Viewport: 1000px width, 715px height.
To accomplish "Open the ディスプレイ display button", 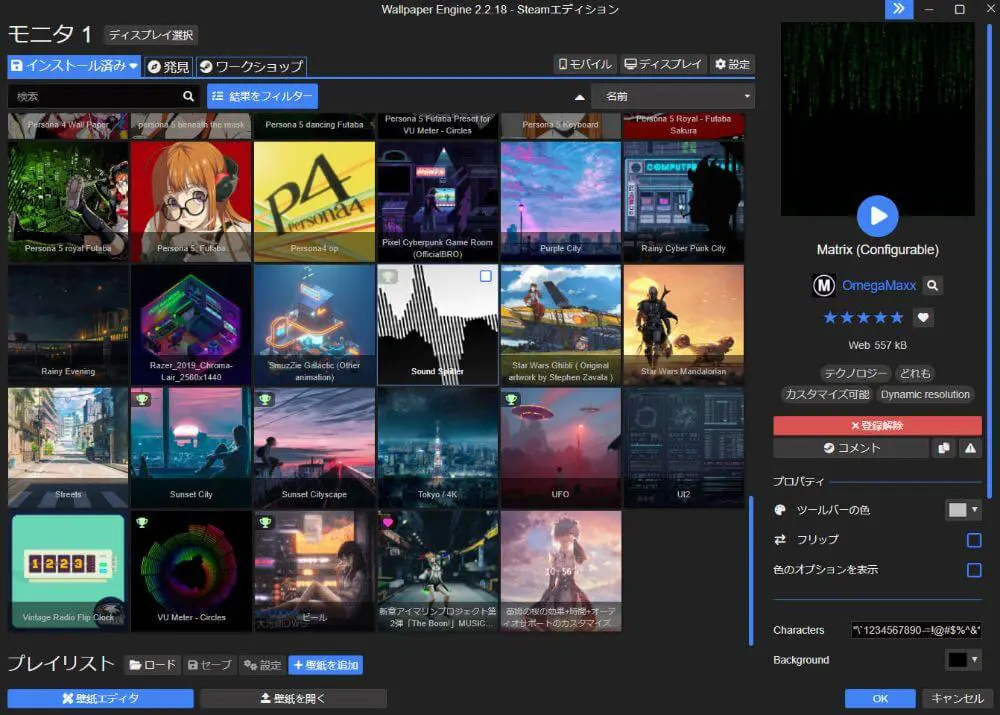I will (x=663, y=64).
